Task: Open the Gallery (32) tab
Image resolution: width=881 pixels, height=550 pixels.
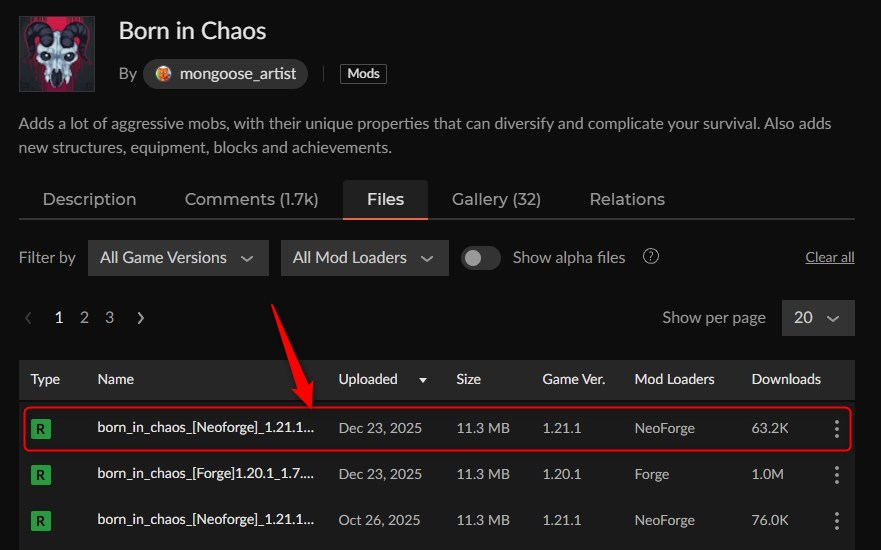Action: [x=496, y=199]
